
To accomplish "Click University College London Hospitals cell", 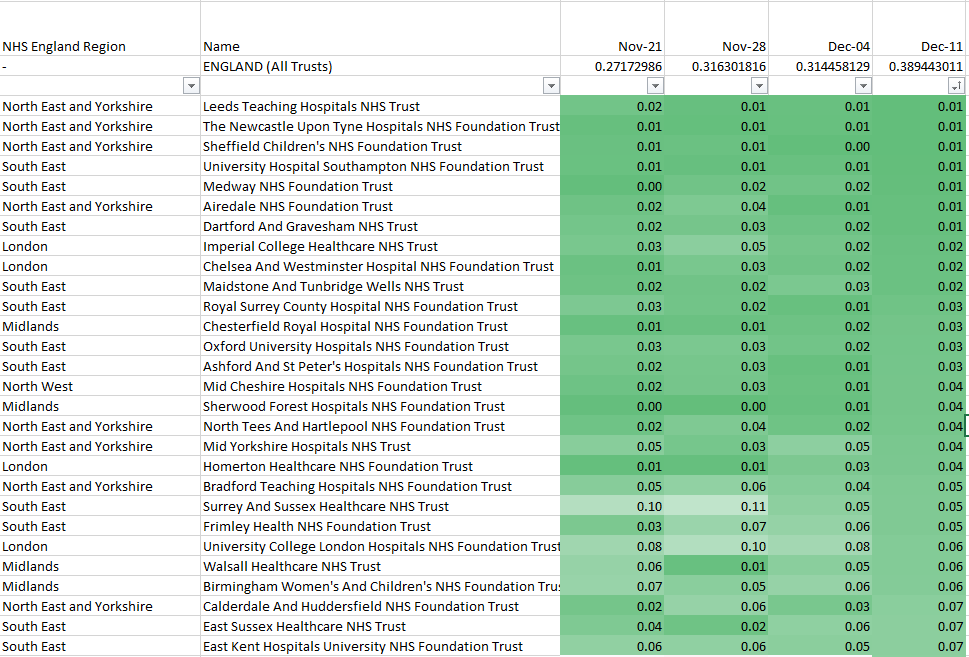I will click(381, 546).
